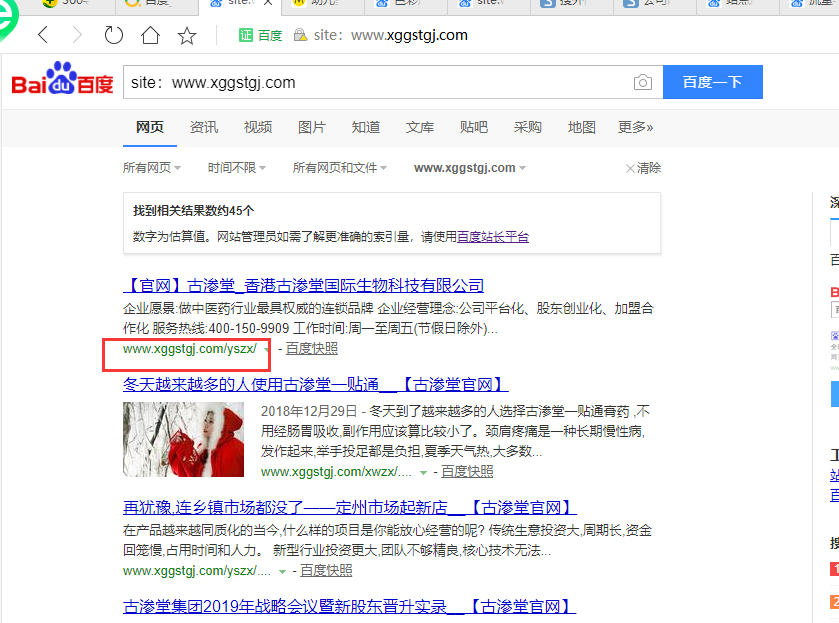
Task: Click the browser address bar URL text
Action: pos(391,35)
